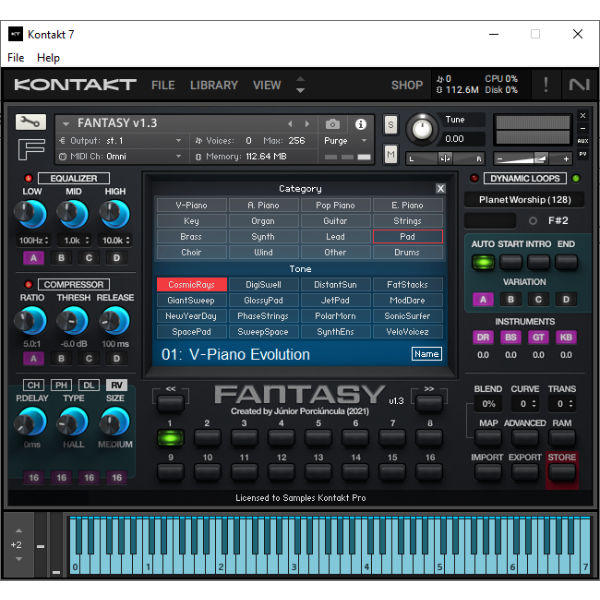The image size is (600, 600).
Task: Open Kontakt LIBRARY menu
Action: [x=214, y=85]
